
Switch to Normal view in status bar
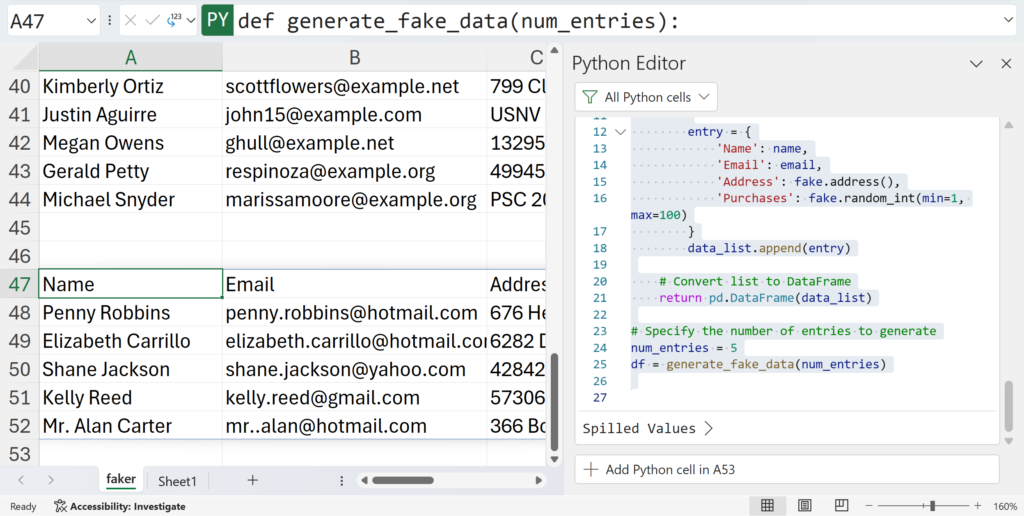click(x=767, y=506)
